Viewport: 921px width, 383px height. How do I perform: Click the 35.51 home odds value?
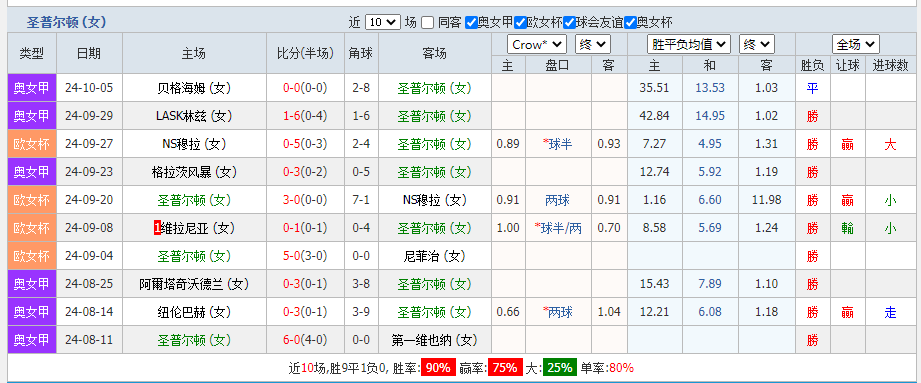click(x=654, y=88)
